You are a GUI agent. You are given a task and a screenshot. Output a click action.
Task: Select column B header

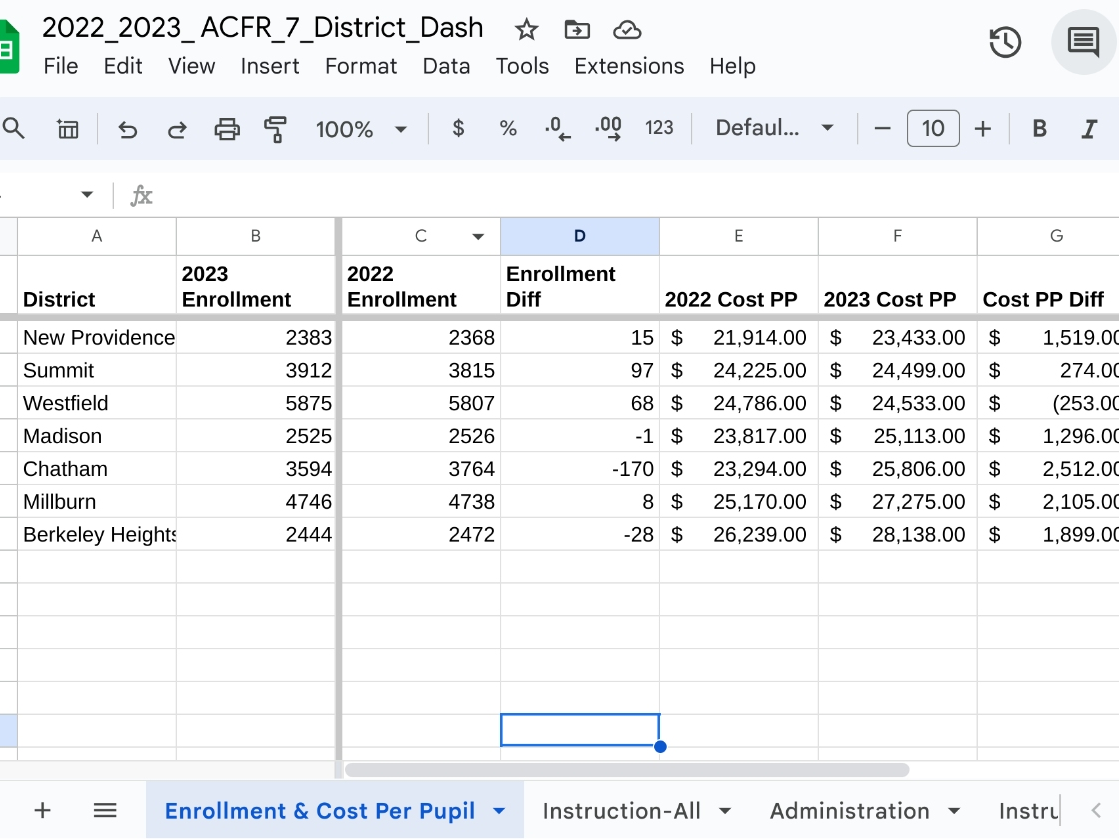tap(255, 236)
